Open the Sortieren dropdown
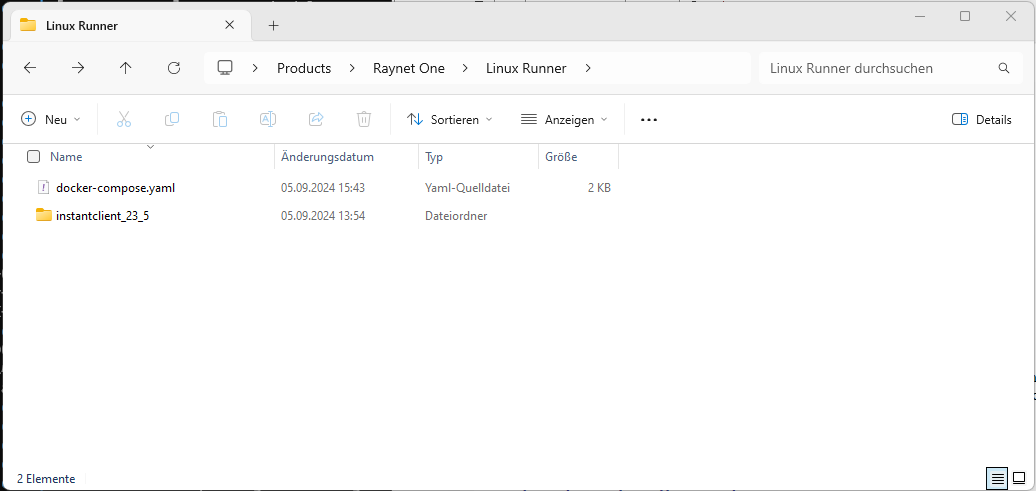The height and width of the screenshot is (491, 1036). click(450, 119)
